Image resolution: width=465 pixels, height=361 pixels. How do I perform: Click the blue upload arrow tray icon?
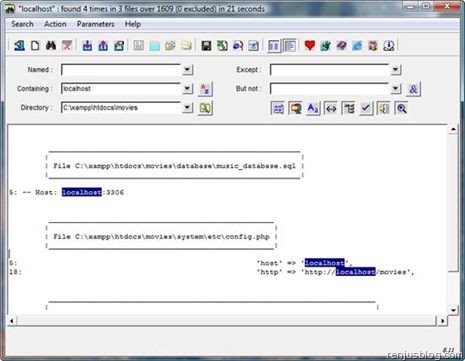click(103, 45)
